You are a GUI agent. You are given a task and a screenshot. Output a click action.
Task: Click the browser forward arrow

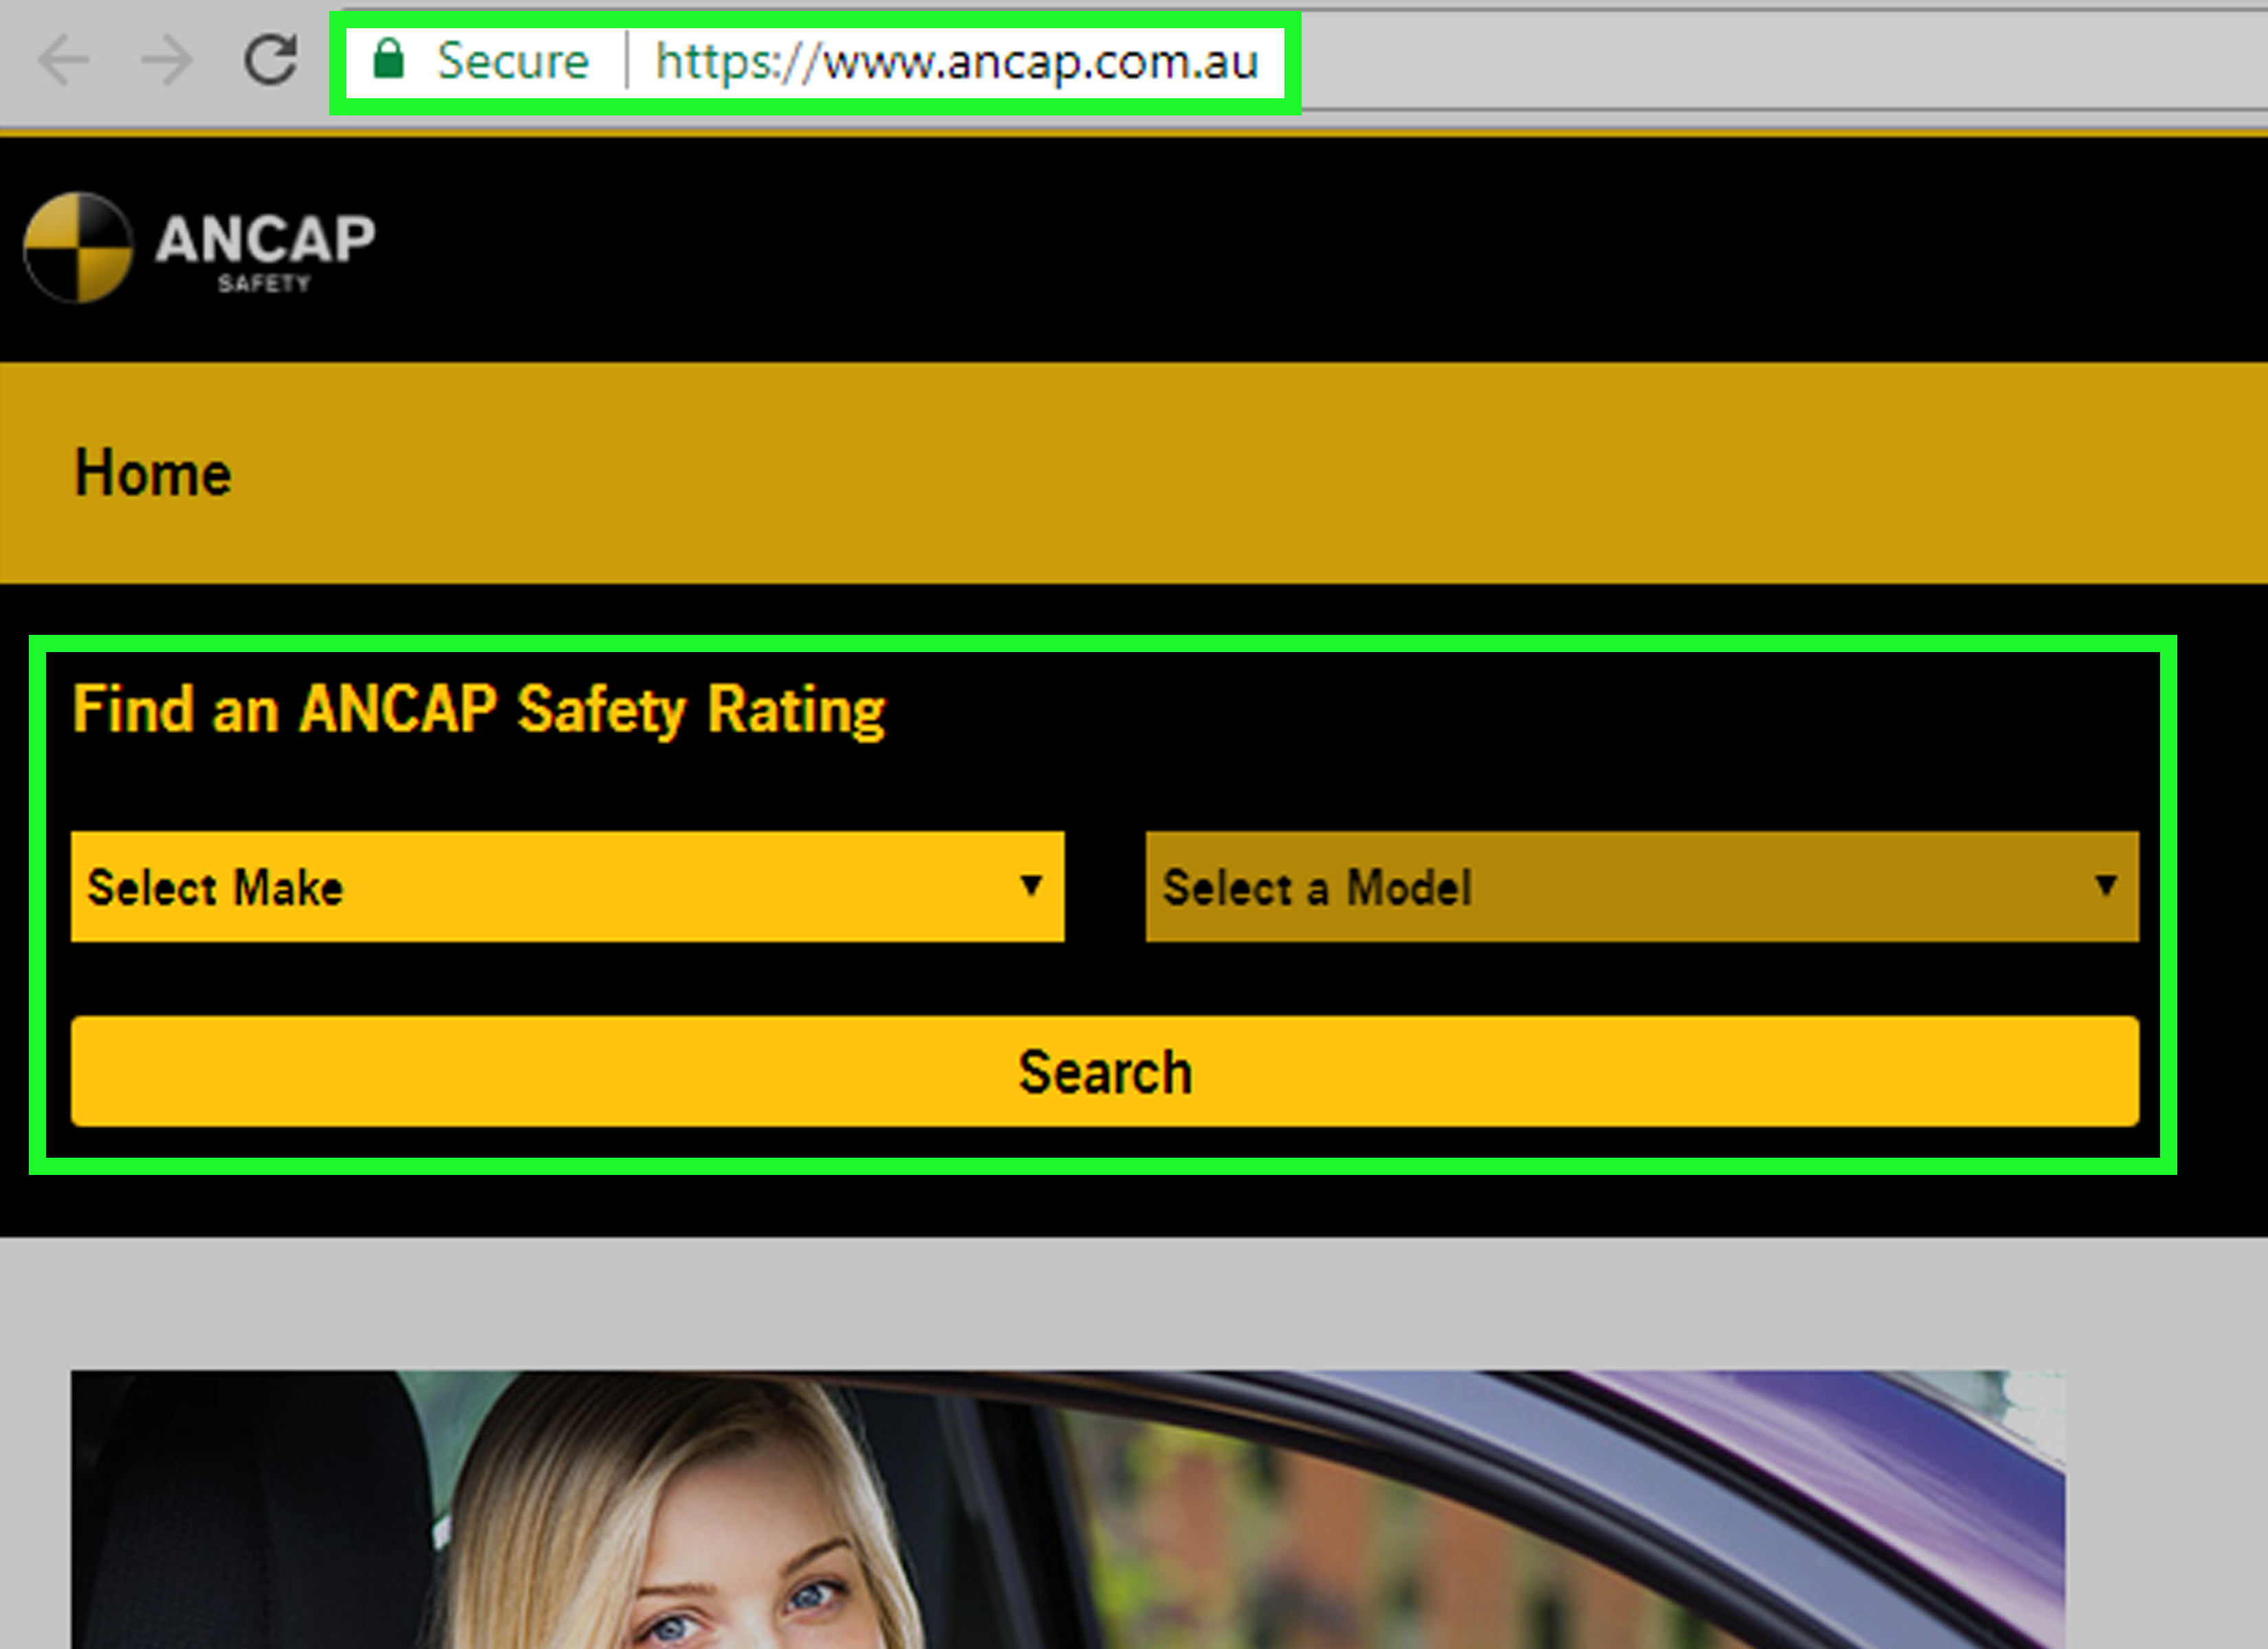167,61
